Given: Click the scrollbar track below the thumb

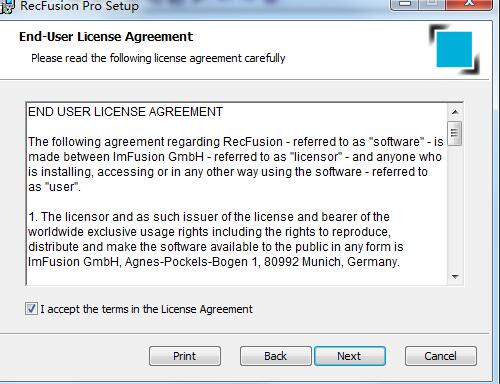Looking at the screenshot, I should [x=455, y=207].
